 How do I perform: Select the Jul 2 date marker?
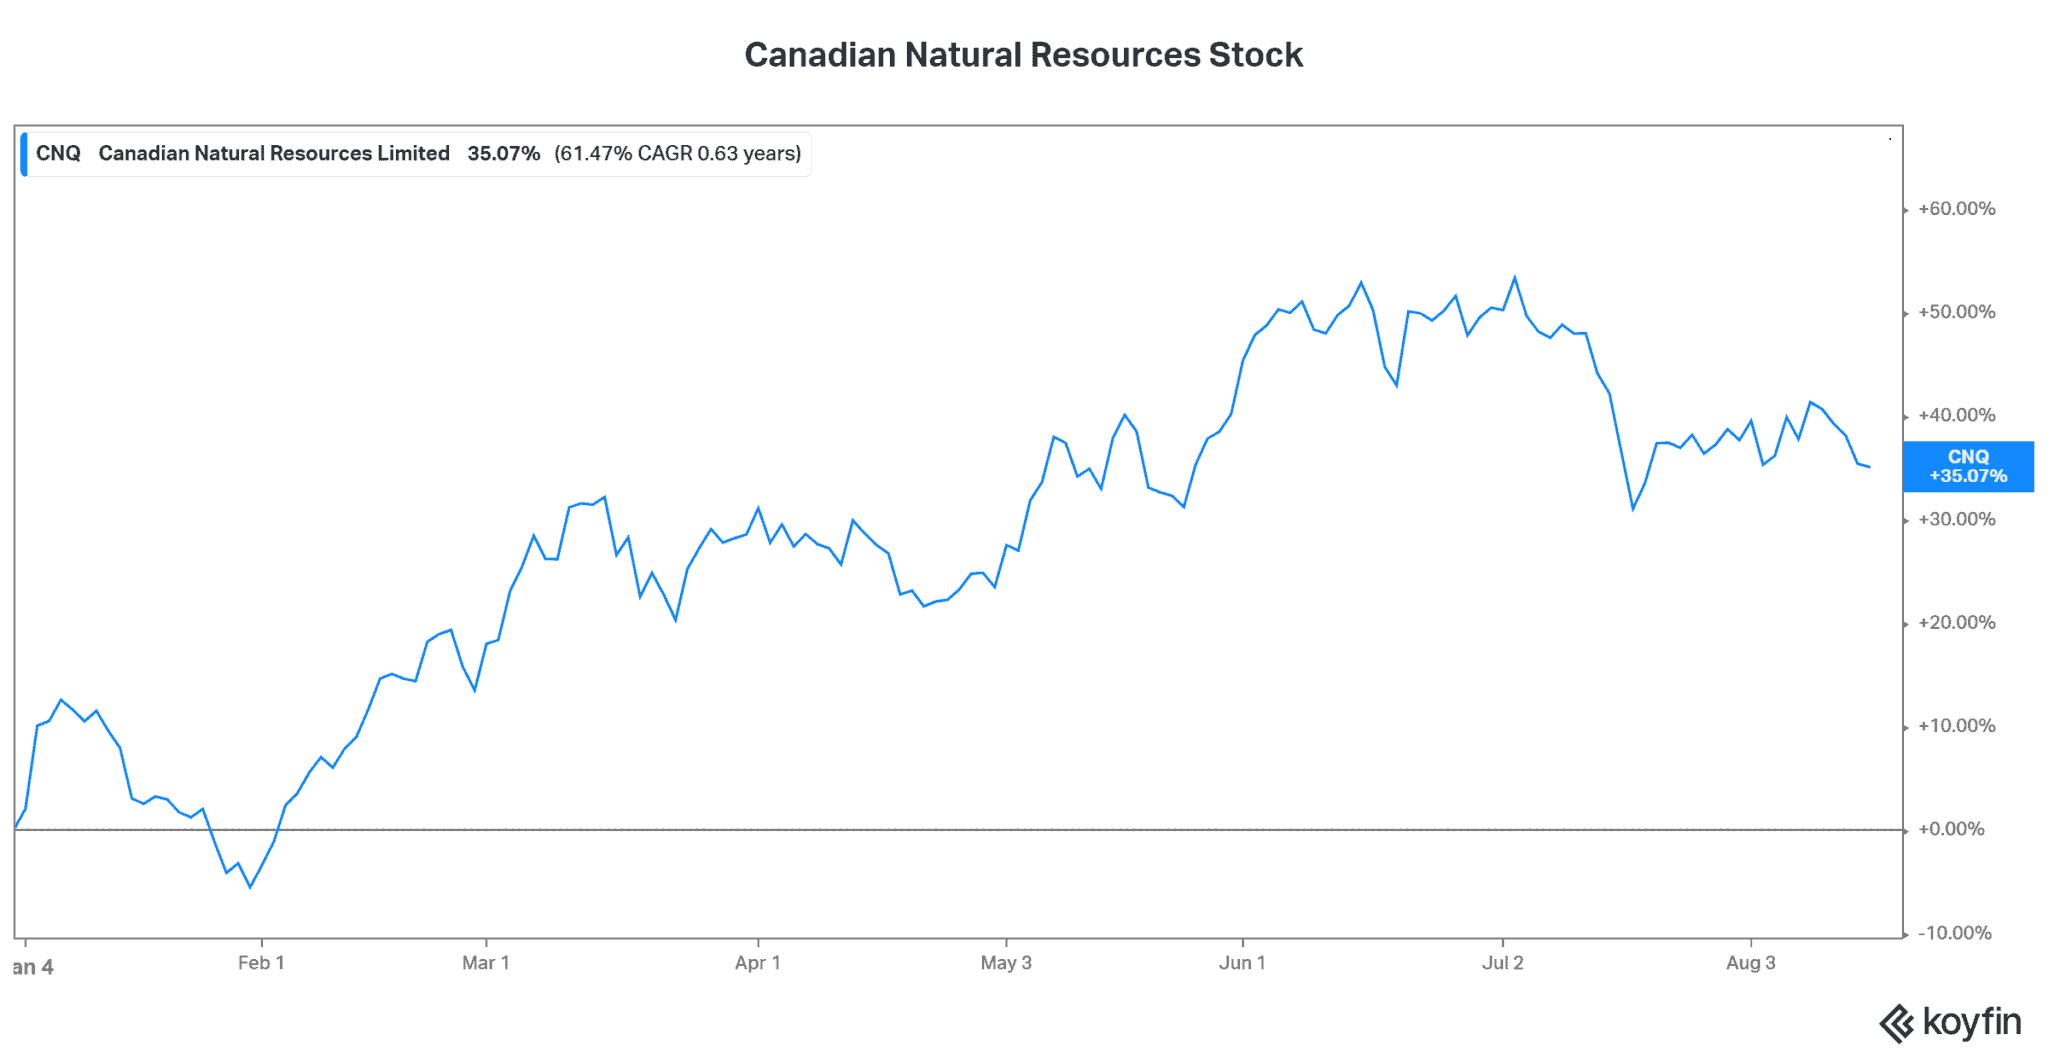(1502, 963)
